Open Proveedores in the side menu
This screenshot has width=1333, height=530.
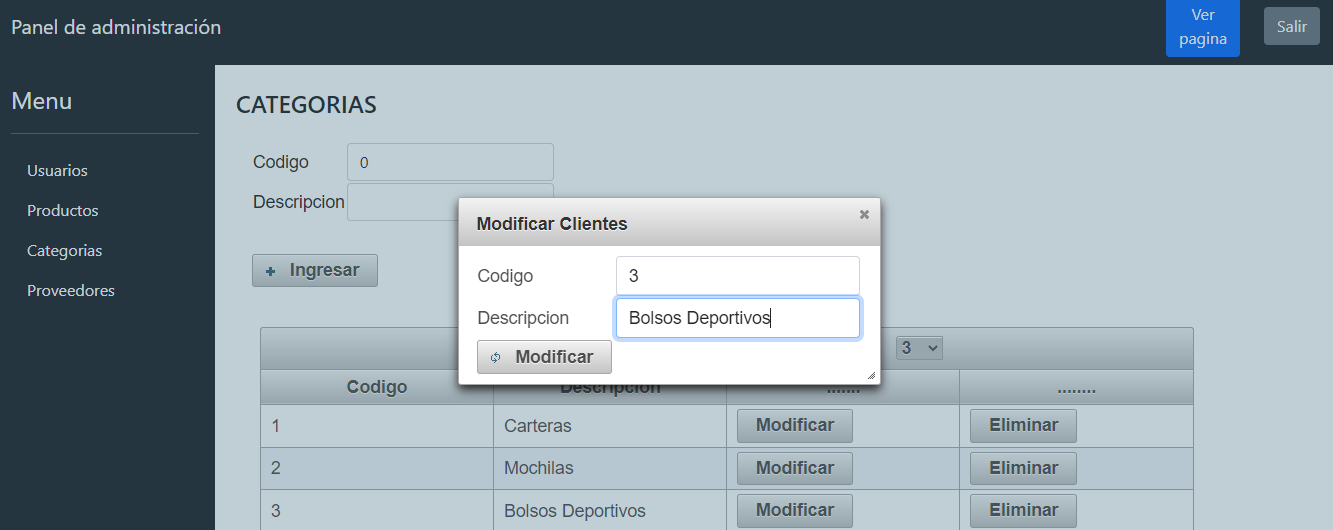point(71,291)
